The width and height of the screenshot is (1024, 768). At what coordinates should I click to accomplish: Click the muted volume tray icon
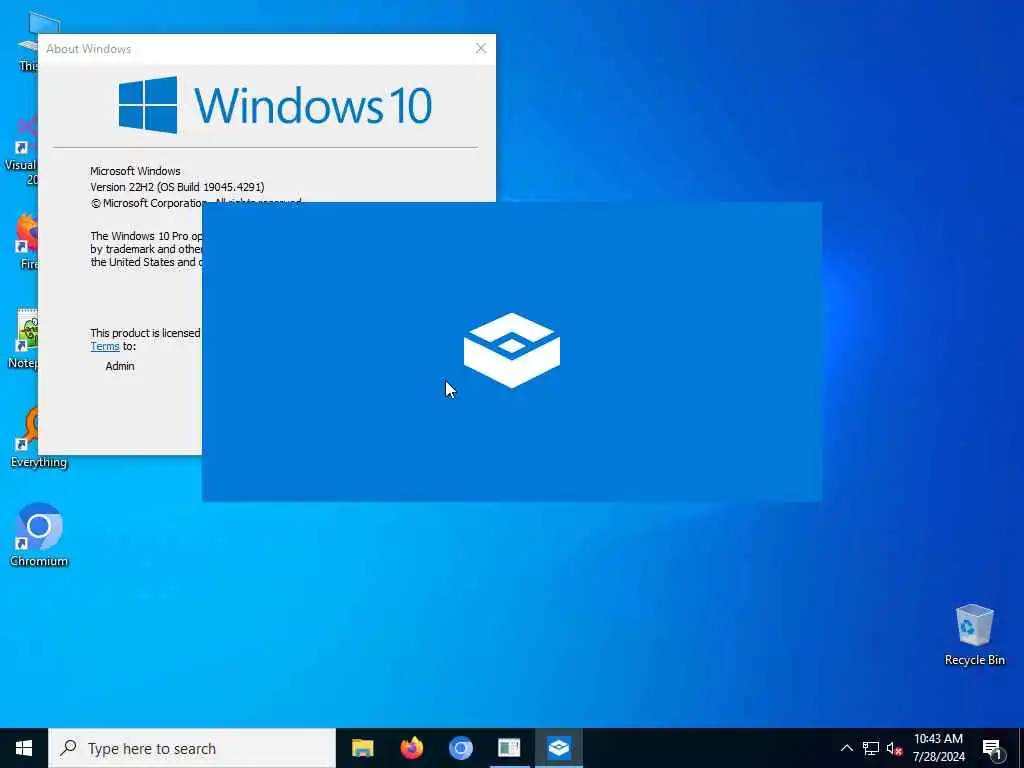[894, 748]
